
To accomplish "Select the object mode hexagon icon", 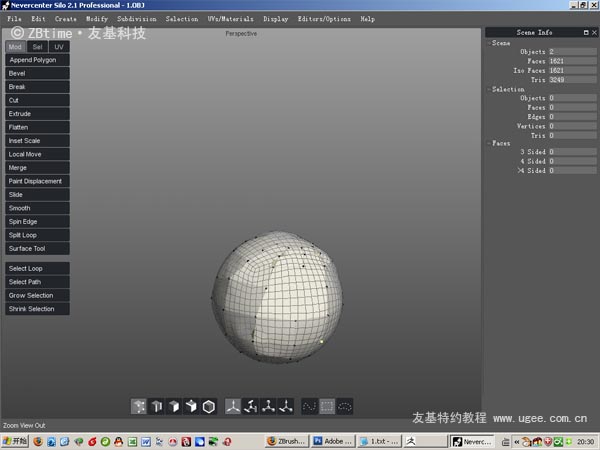I will click(x=209, y=406).
